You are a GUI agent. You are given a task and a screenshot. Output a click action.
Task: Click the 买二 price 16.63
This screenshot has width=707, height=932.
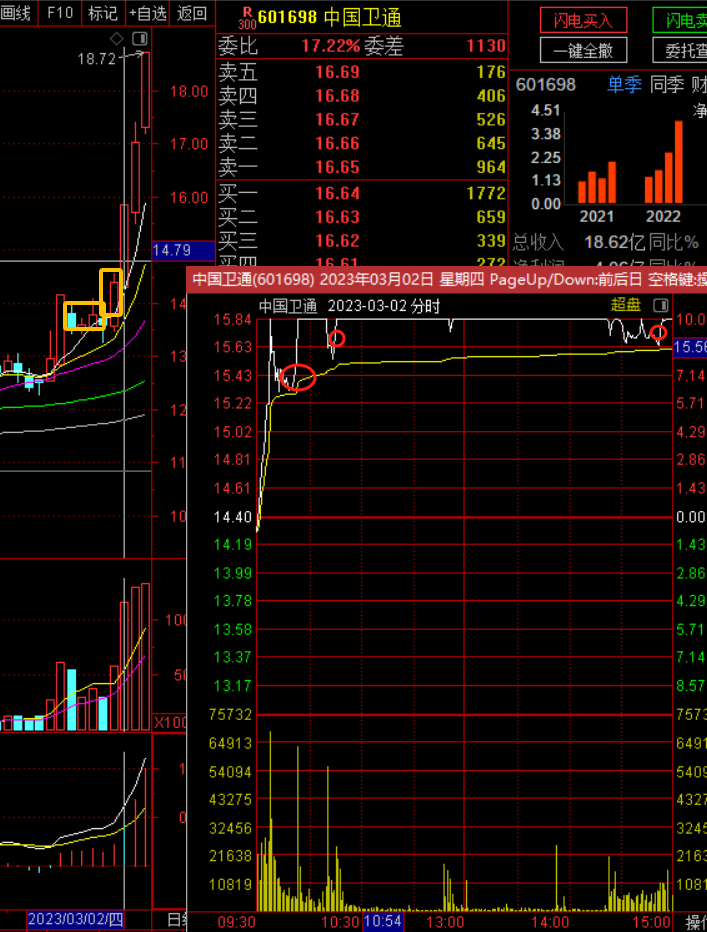337,217
